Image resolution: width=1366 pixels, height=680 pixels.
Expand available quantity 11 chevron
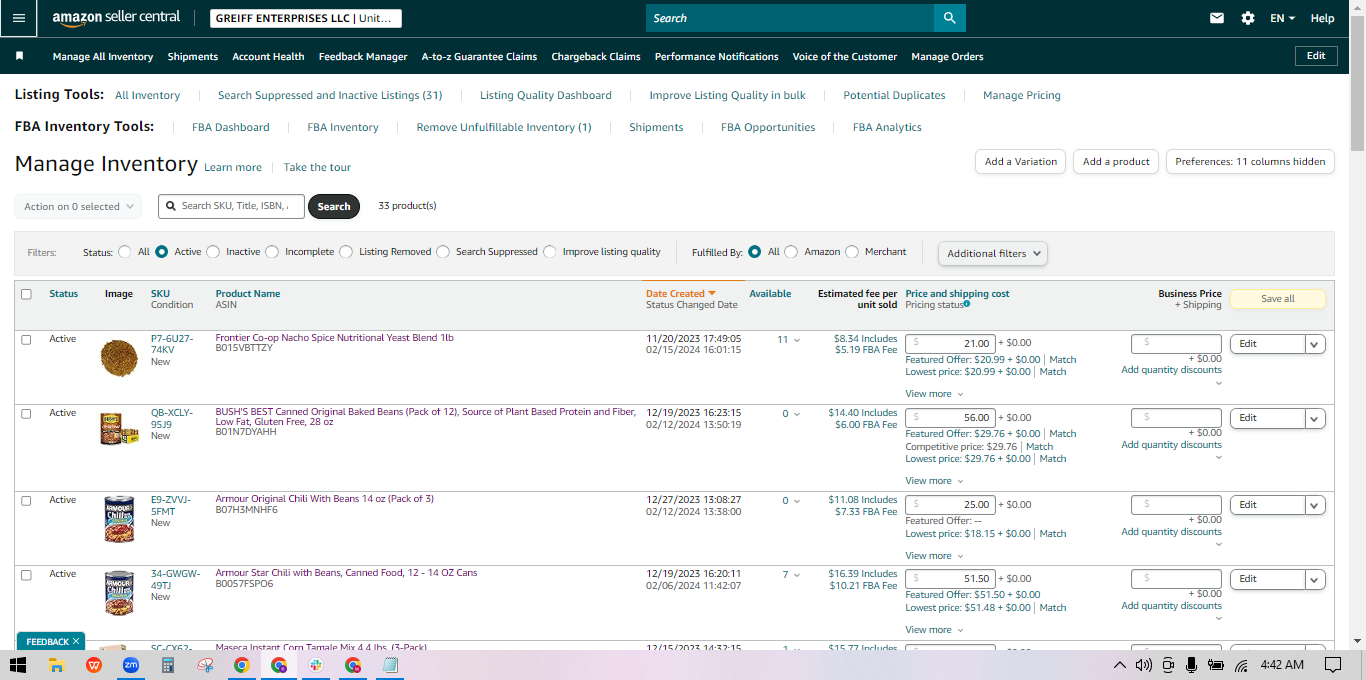(x=797, y=340)
